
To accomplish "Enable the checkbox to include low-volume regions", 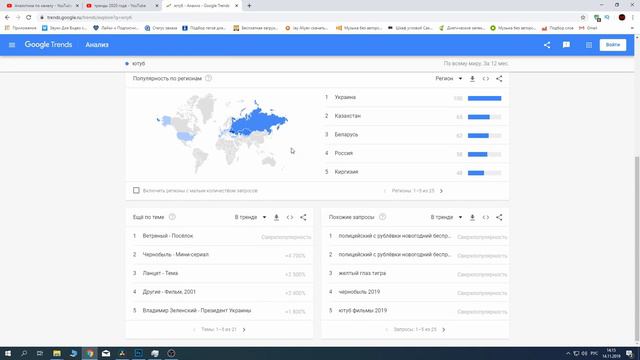I will (136, 190).
